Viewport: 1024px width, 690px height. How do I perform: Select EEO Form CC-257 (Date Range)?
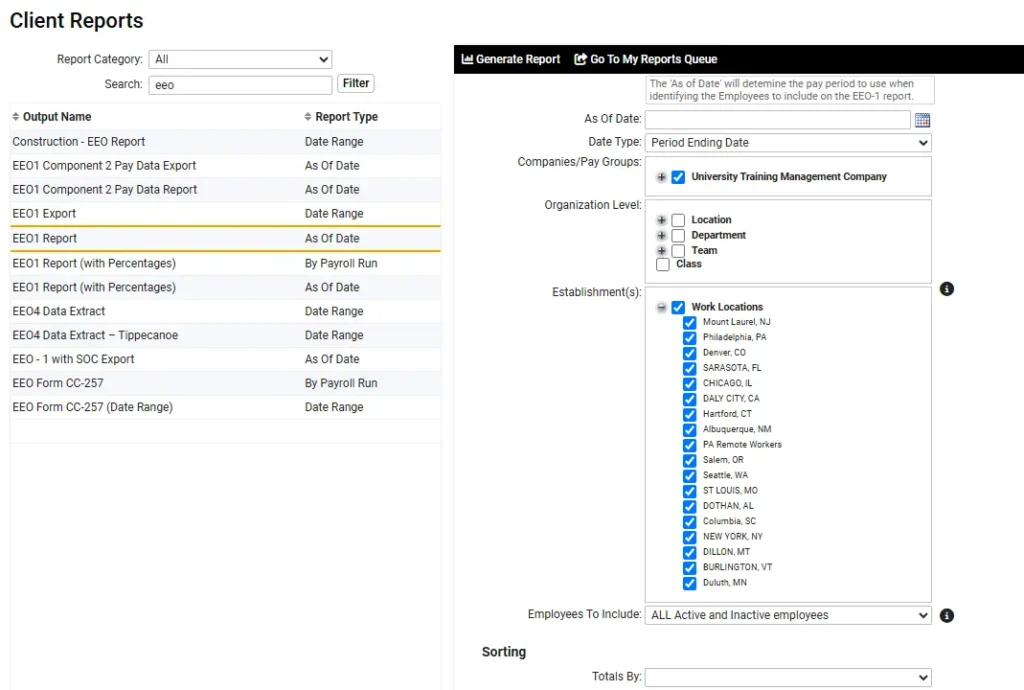(225, 407)
